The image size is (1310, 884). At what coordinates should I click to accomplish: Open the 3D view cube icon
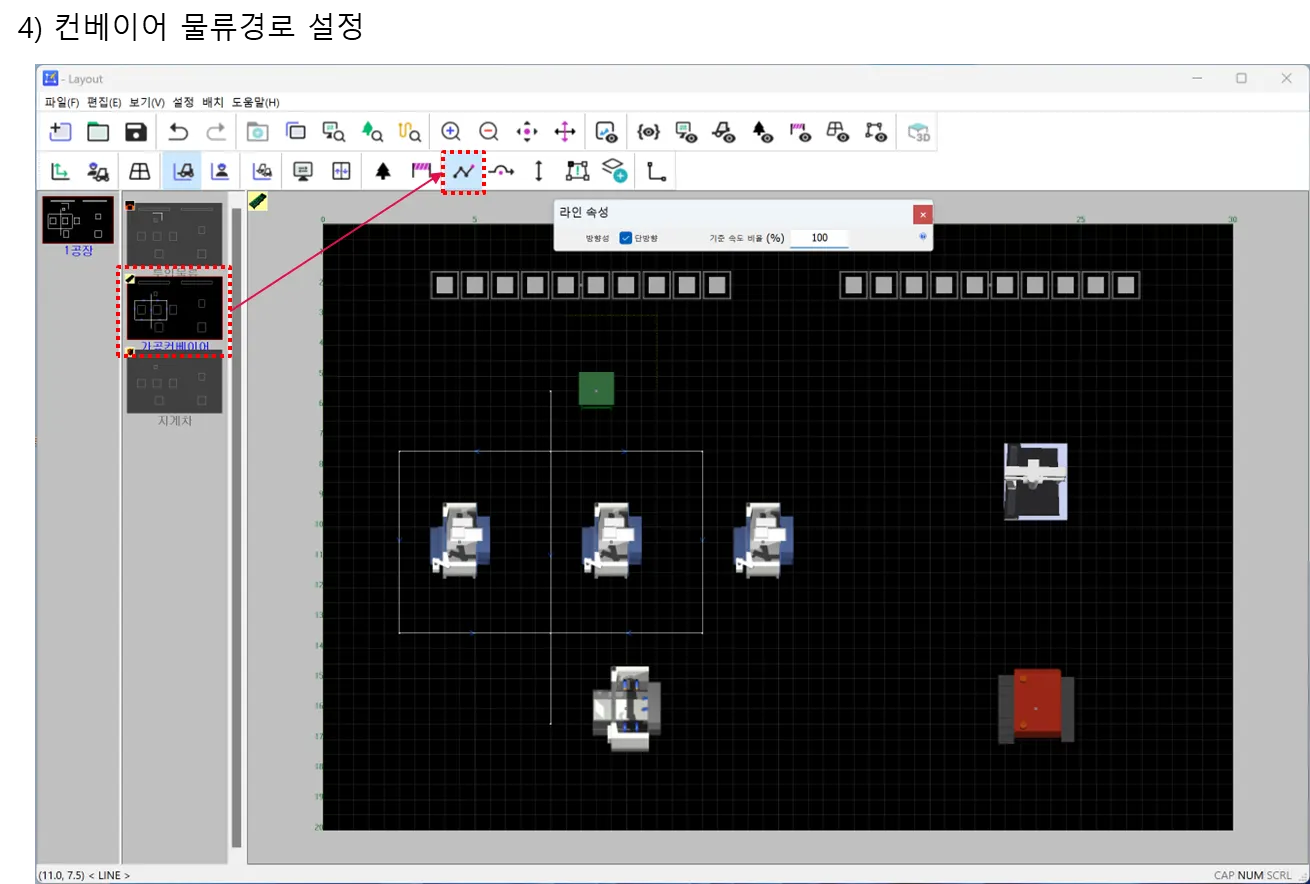(x=918, y=132)
